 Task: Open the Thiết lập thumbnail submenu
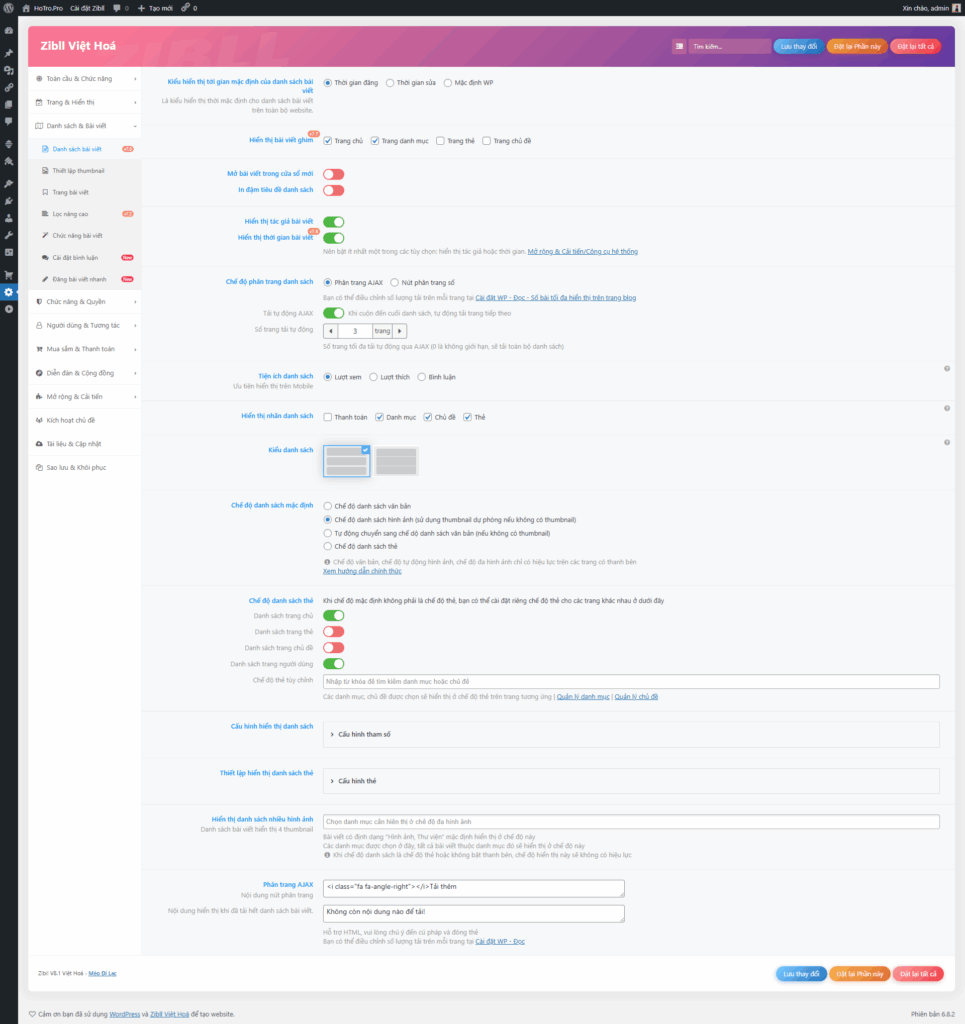click(85, 170)
